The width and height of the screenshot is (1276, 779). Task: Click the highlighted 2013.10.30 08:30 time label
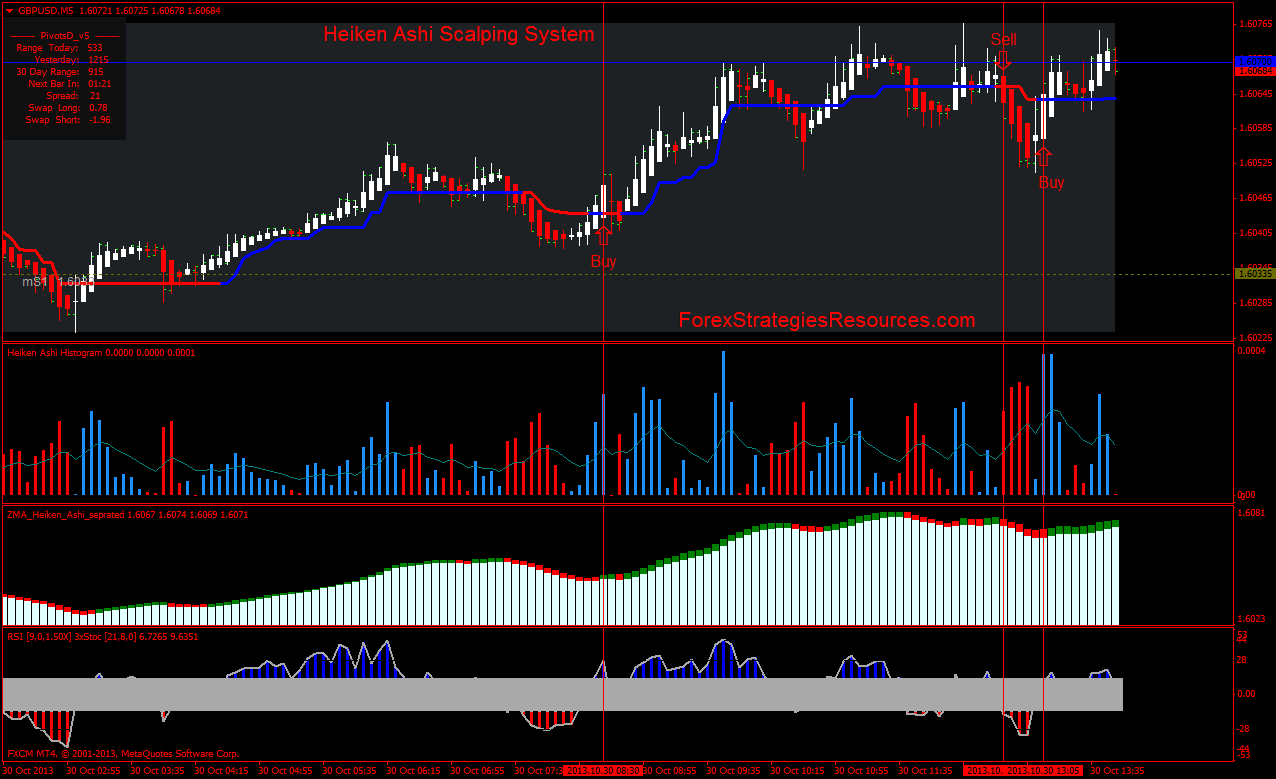coord(601,771)
